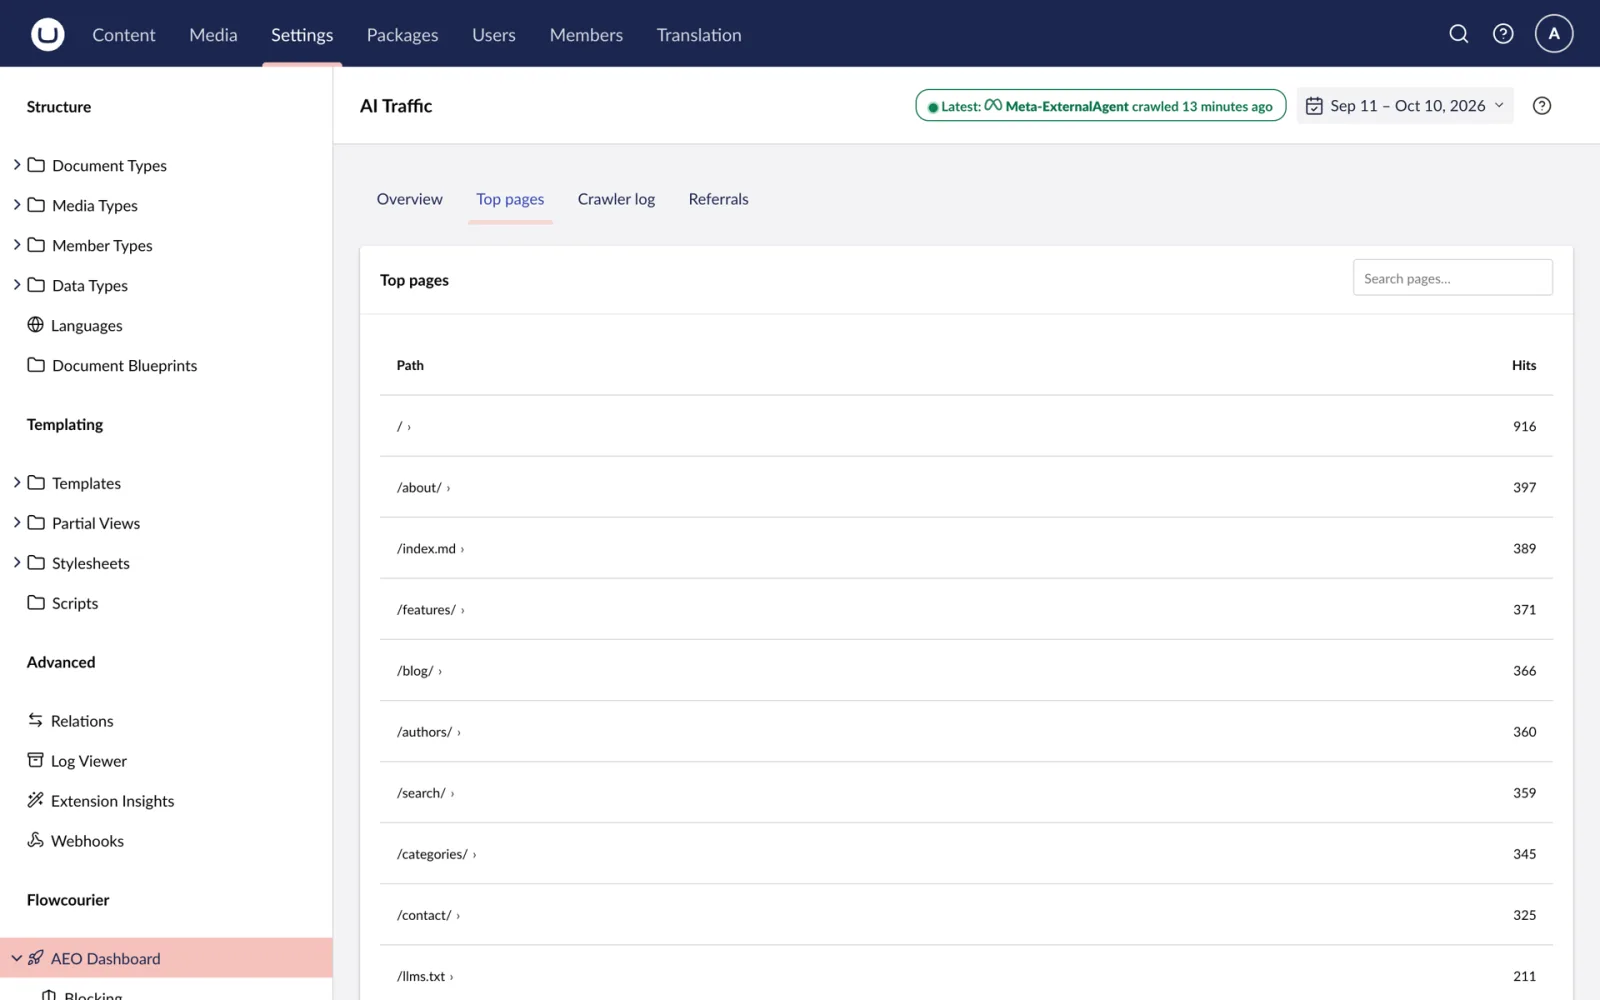1600x1000 pixels.
Task: Switch to the Overview tab
Action: point(410,199)
